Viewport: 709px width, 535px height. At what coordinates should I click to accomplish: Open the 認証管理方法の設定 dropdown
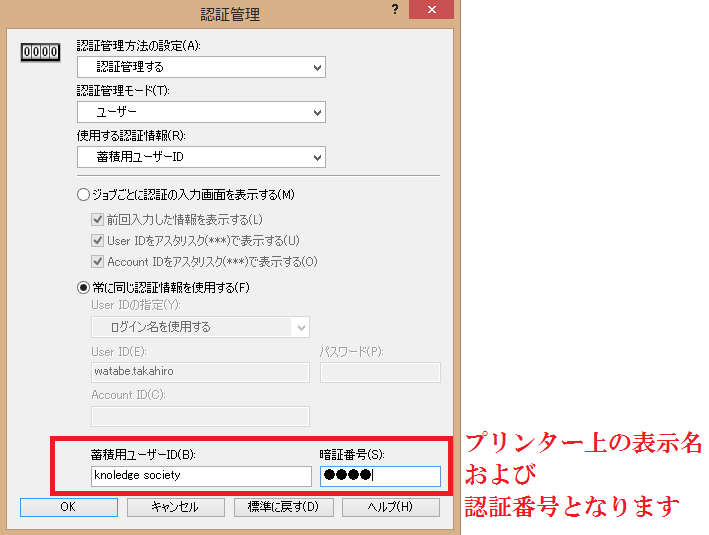201,67
